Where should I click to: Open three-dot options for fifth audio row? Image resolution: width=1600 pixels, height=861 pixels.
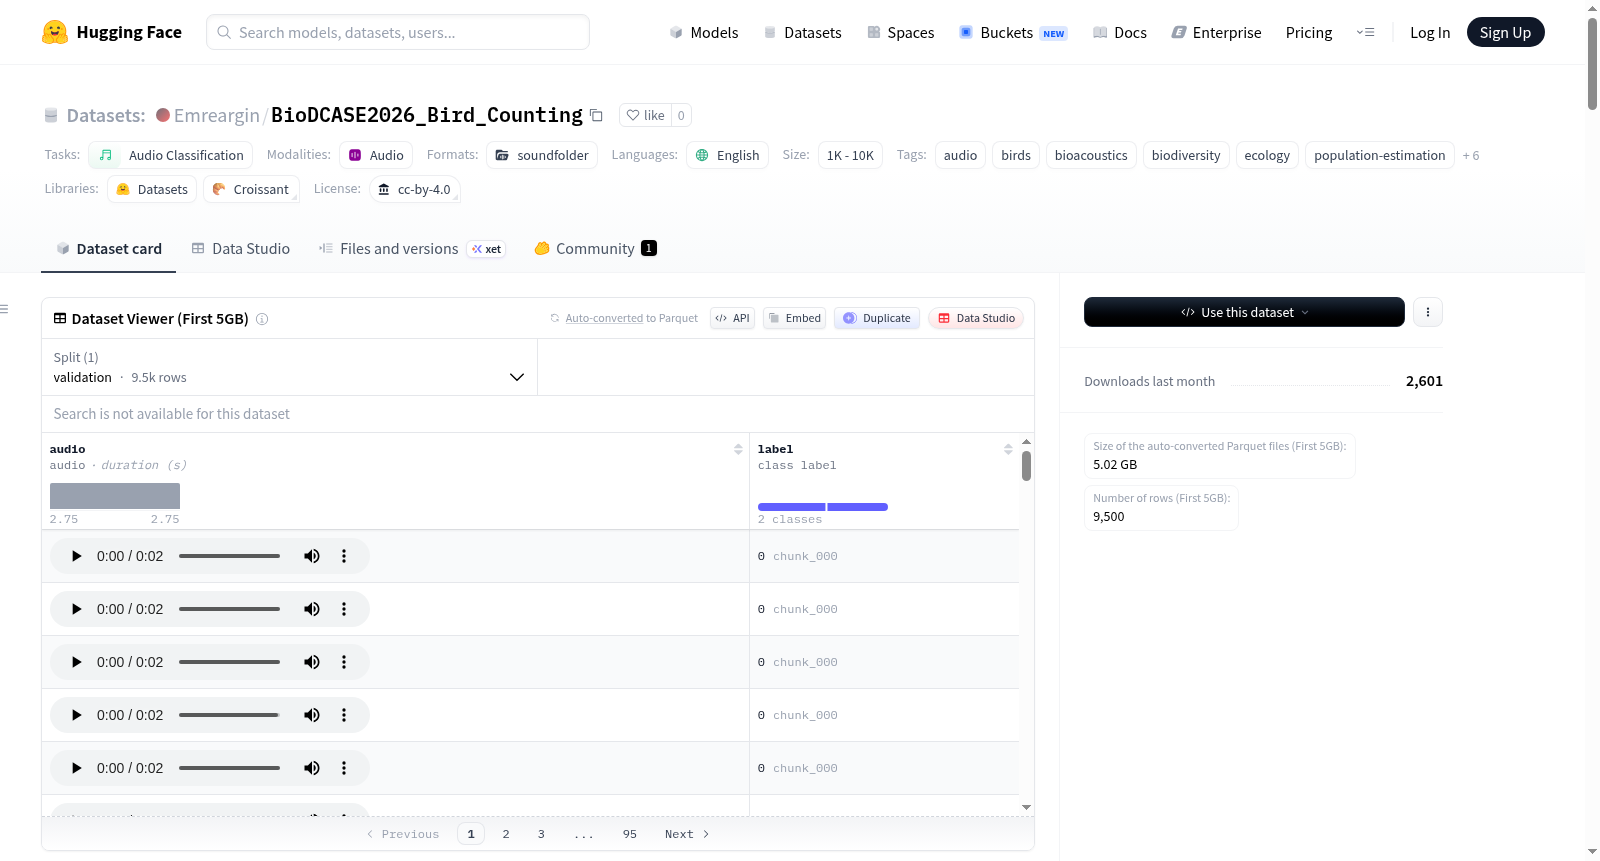[x=344, y=768]
